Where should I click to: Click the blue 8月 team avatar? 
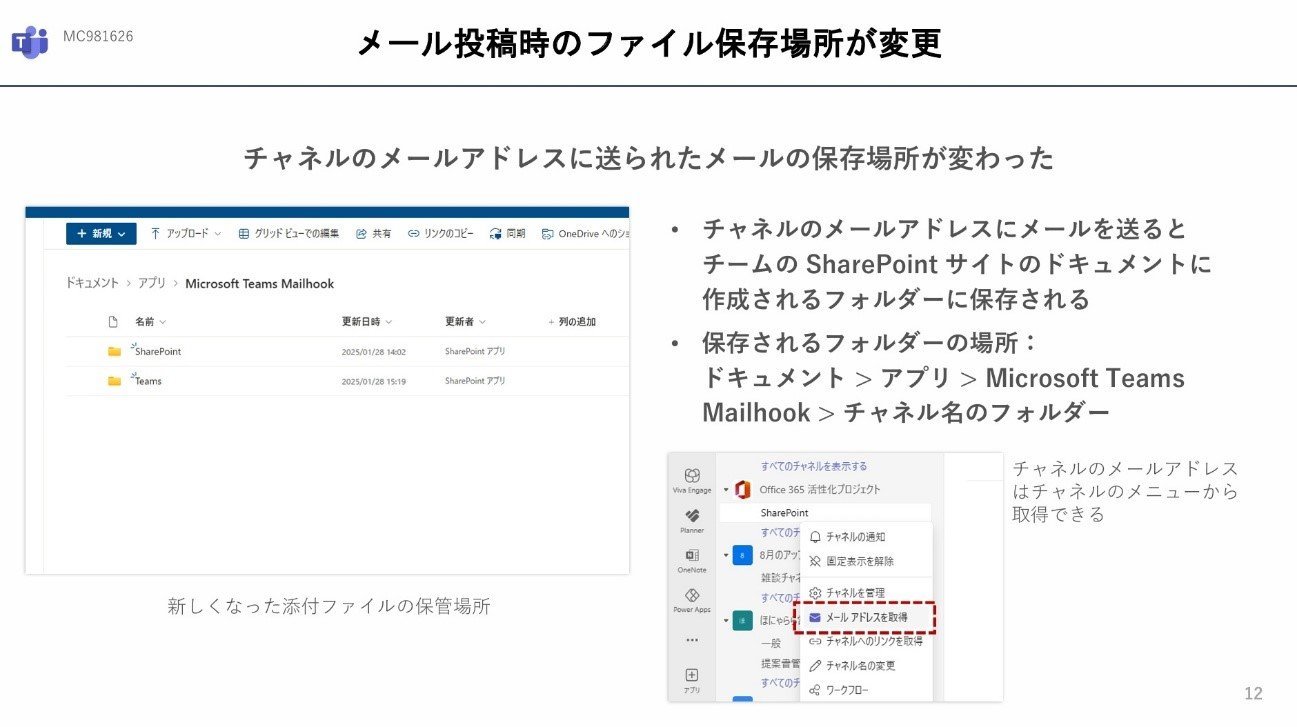pyautogui.click(x=742, y=555)
